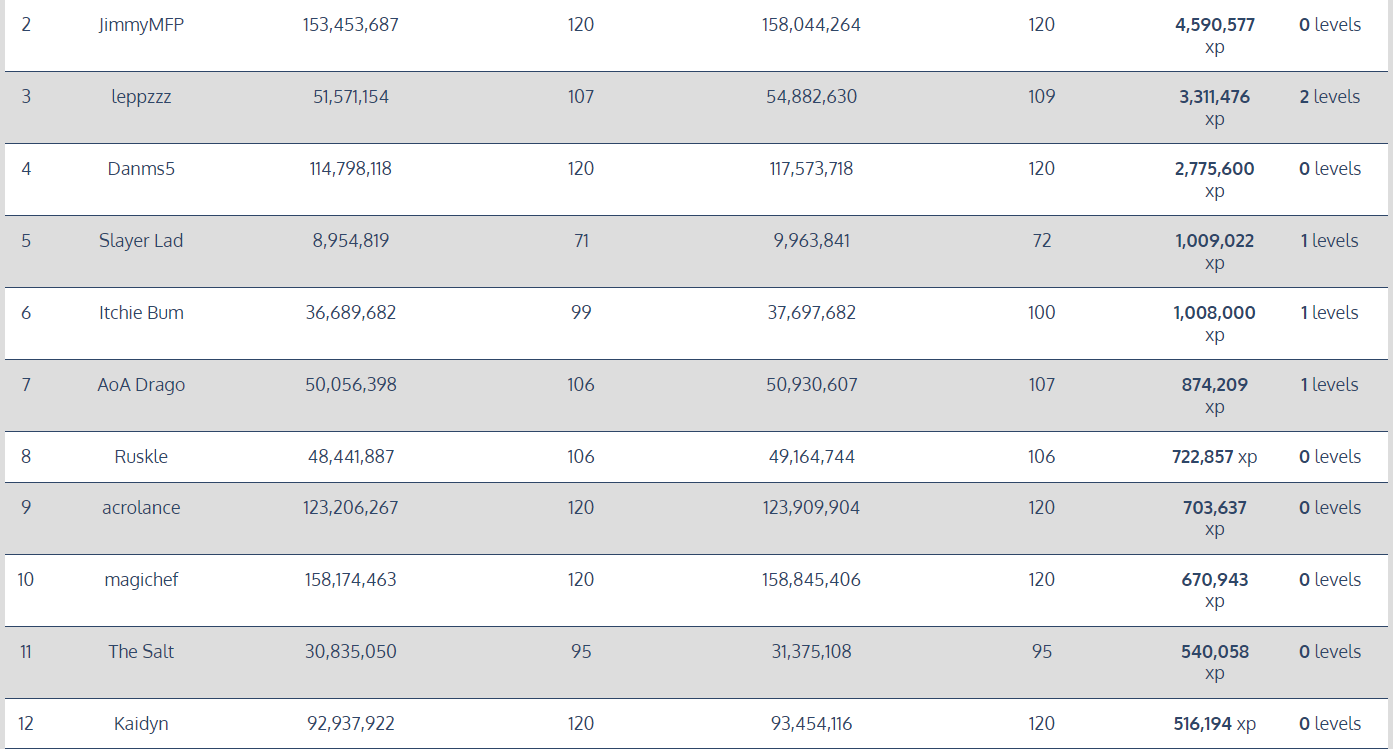This screenshot has height=749, width=1393.
Task: Click Itchie Bum's 1,008,000 xp gain
Action: (x=1214, y=313)
